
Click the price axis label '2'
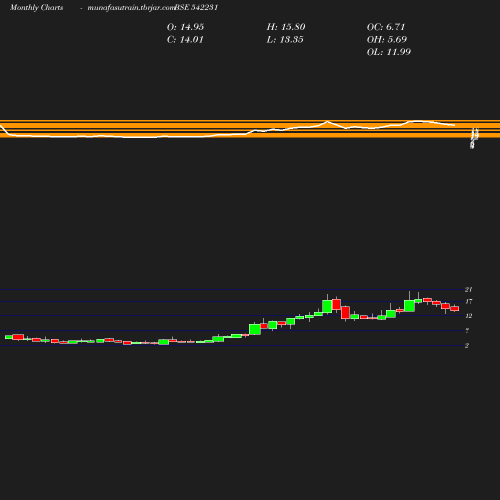pyautogui.click(x=467, y=346)
